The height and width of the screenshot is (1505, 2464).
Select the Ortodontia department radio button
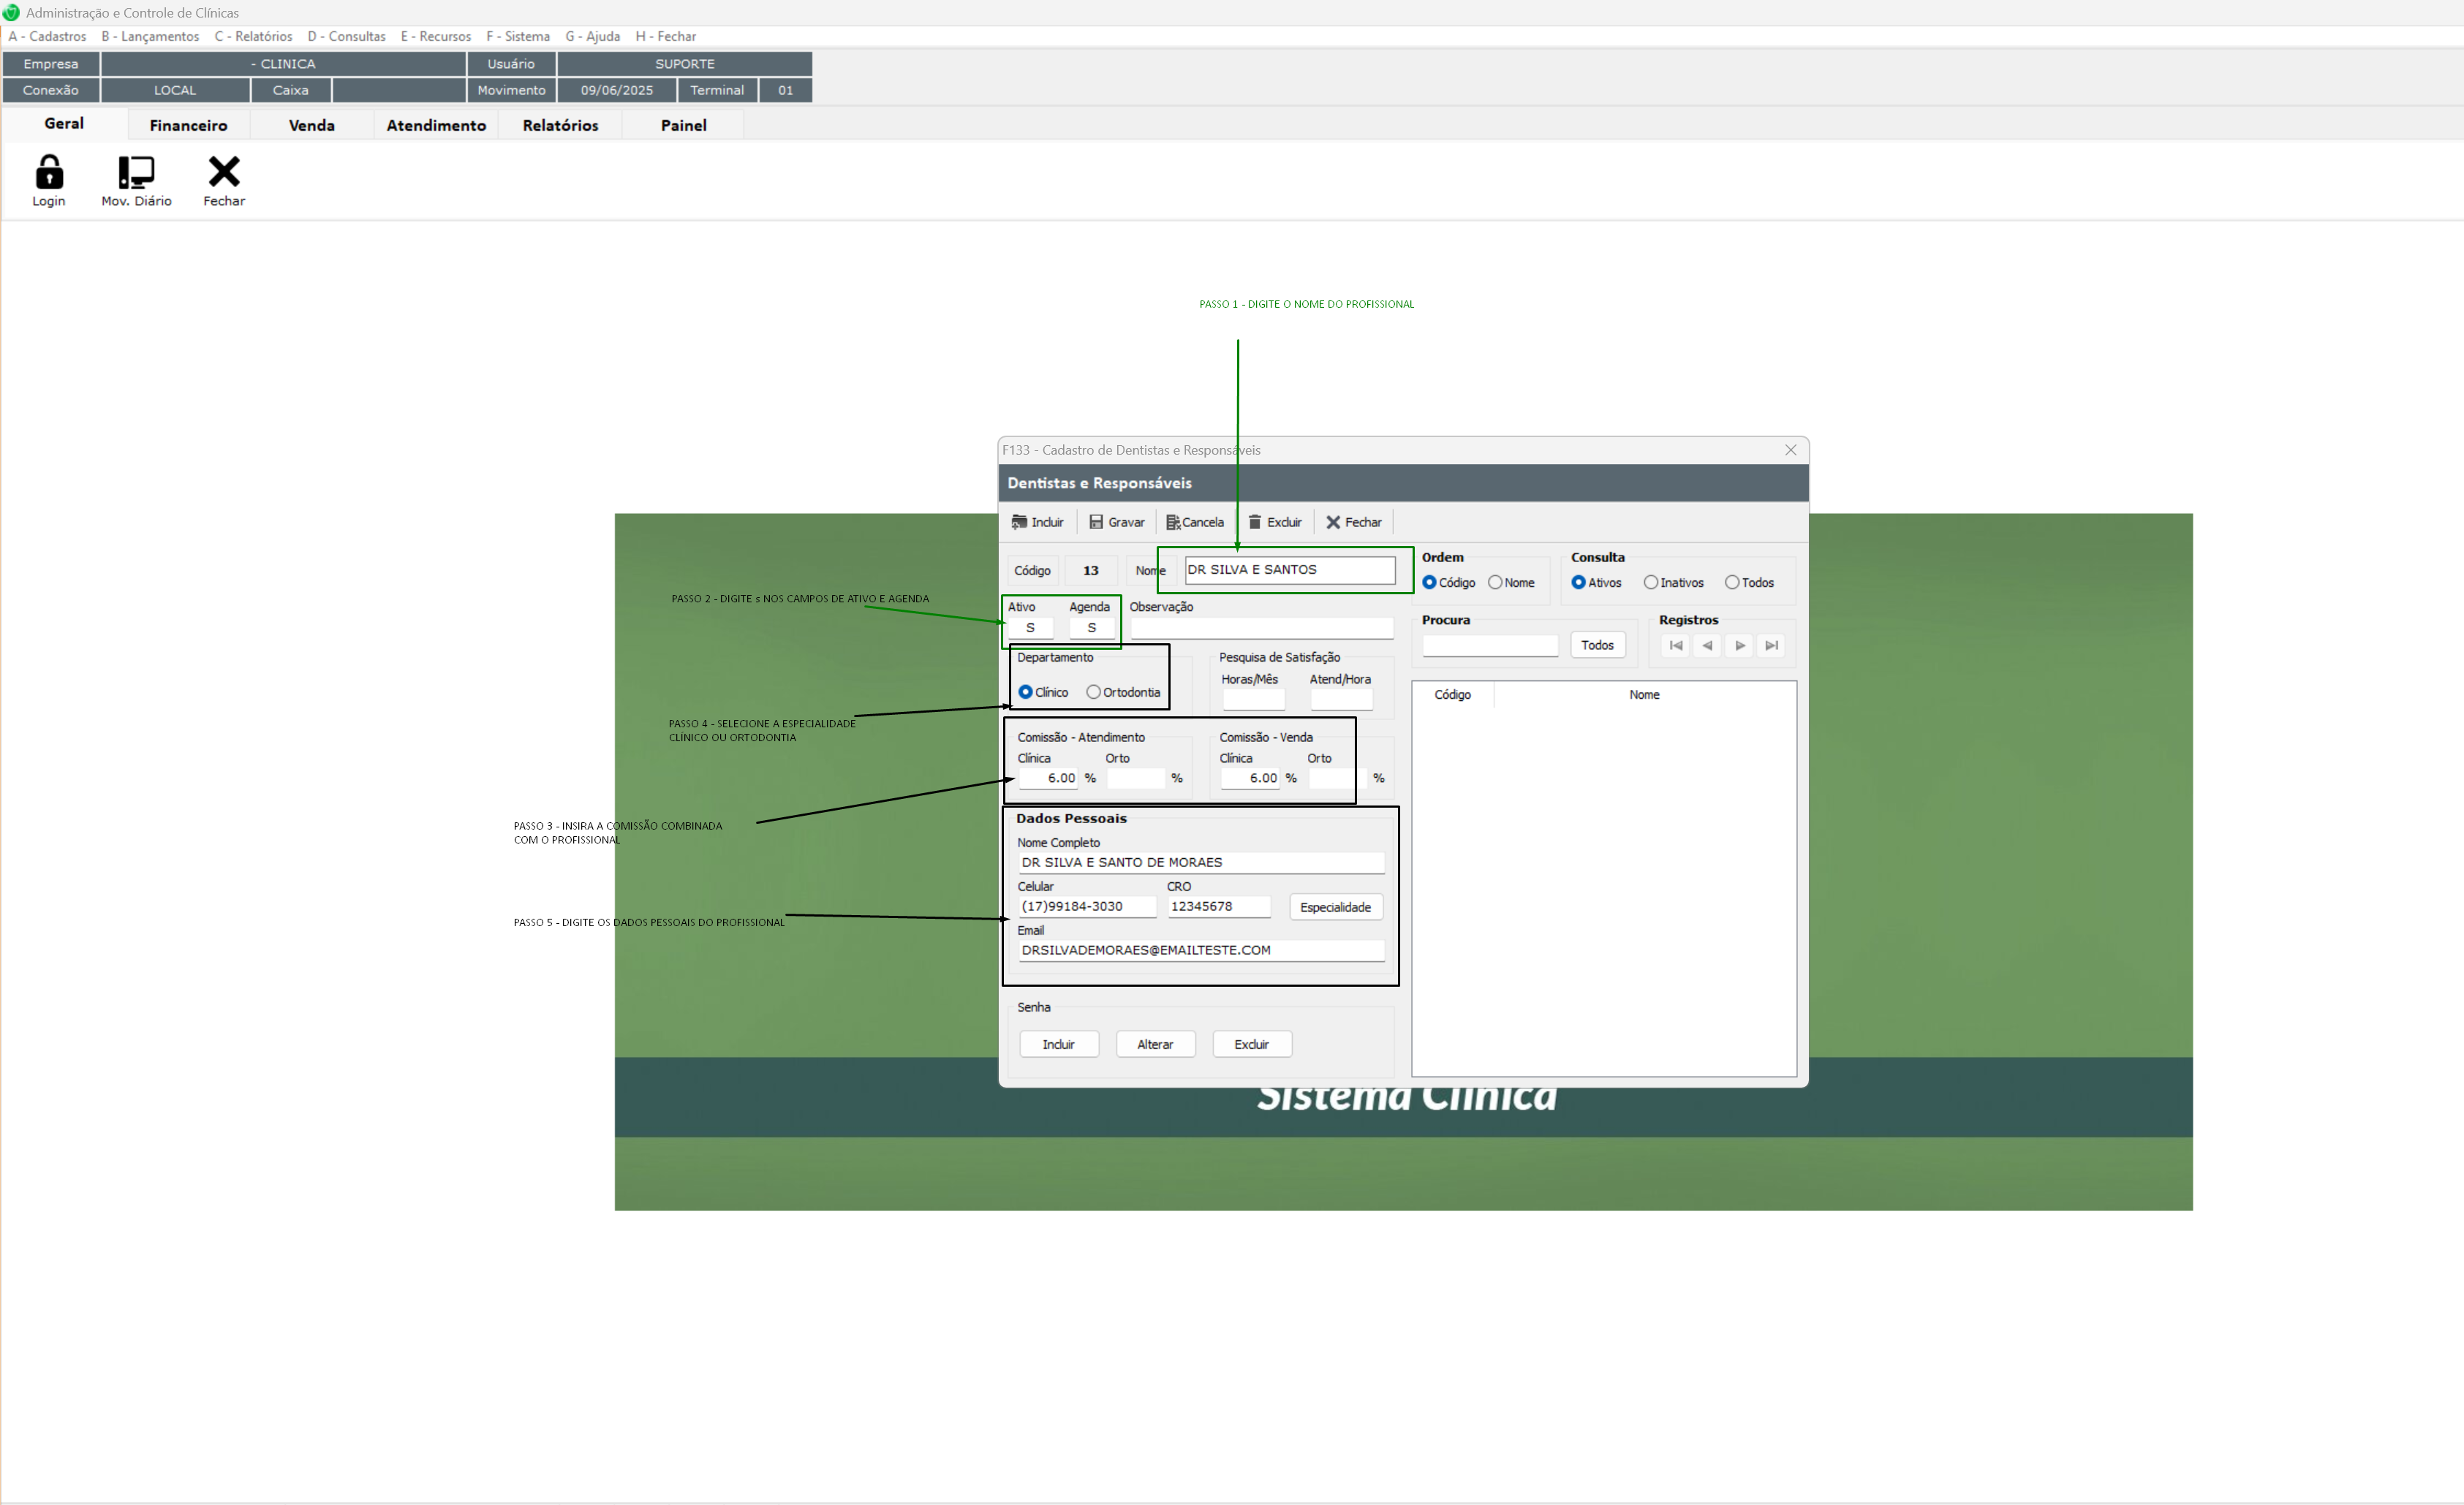(1093, 692)
